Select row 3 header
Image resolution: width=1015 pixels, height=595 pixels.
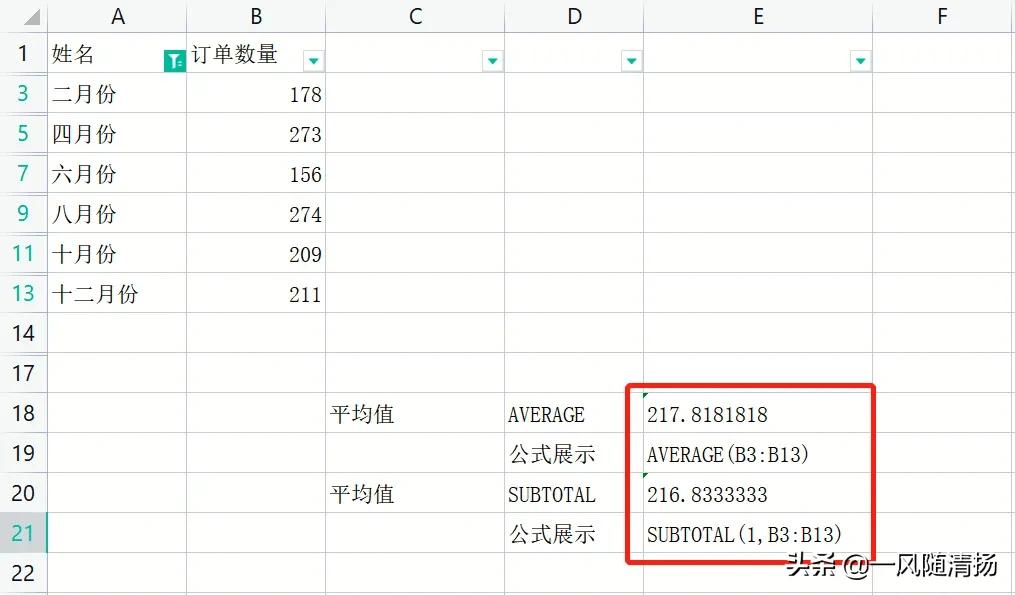pyautogui.click(x=23, y=94)
